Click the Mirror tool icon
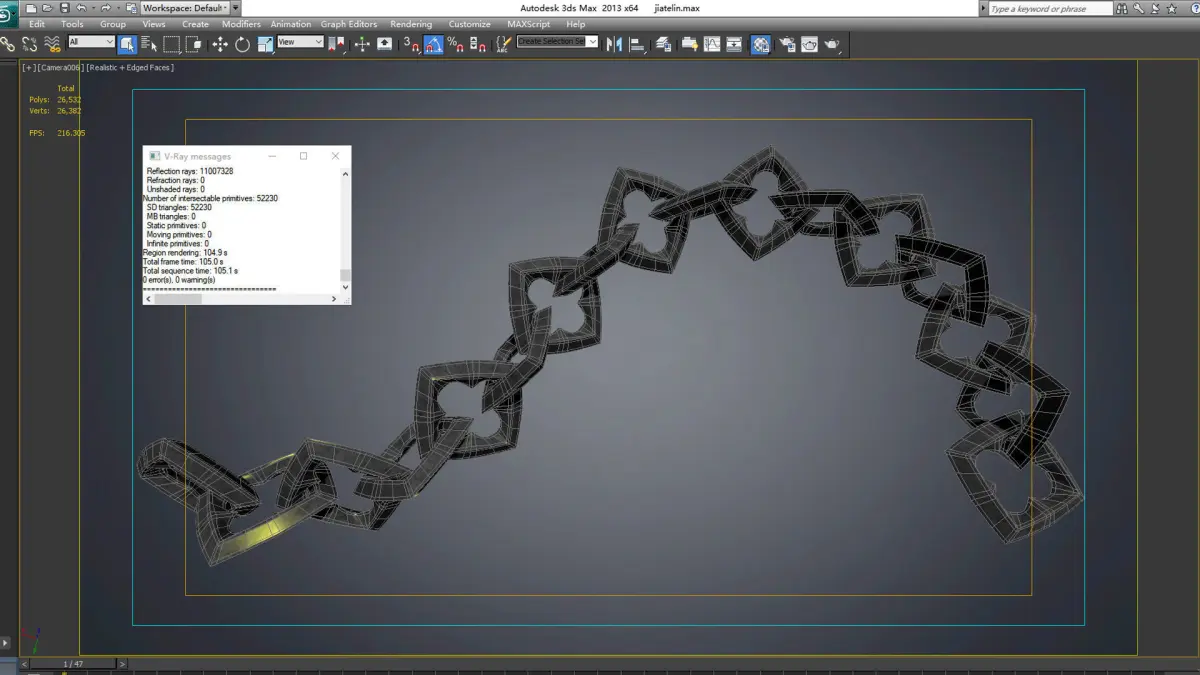Viewport: 1200px width, 675px height. tap(614, 44)
